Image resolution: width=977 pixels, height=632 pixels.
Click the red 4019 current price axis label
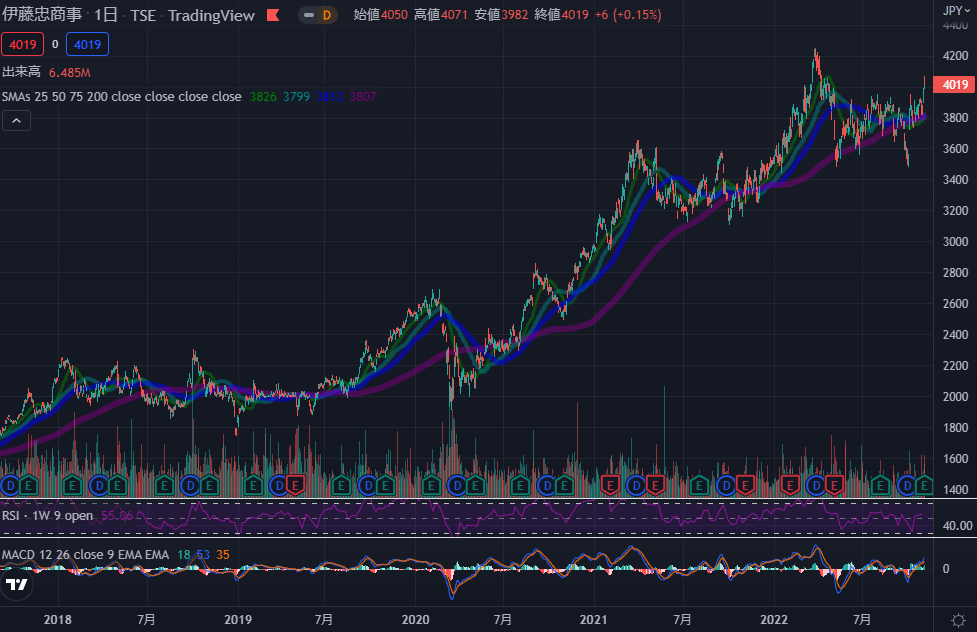949,85
